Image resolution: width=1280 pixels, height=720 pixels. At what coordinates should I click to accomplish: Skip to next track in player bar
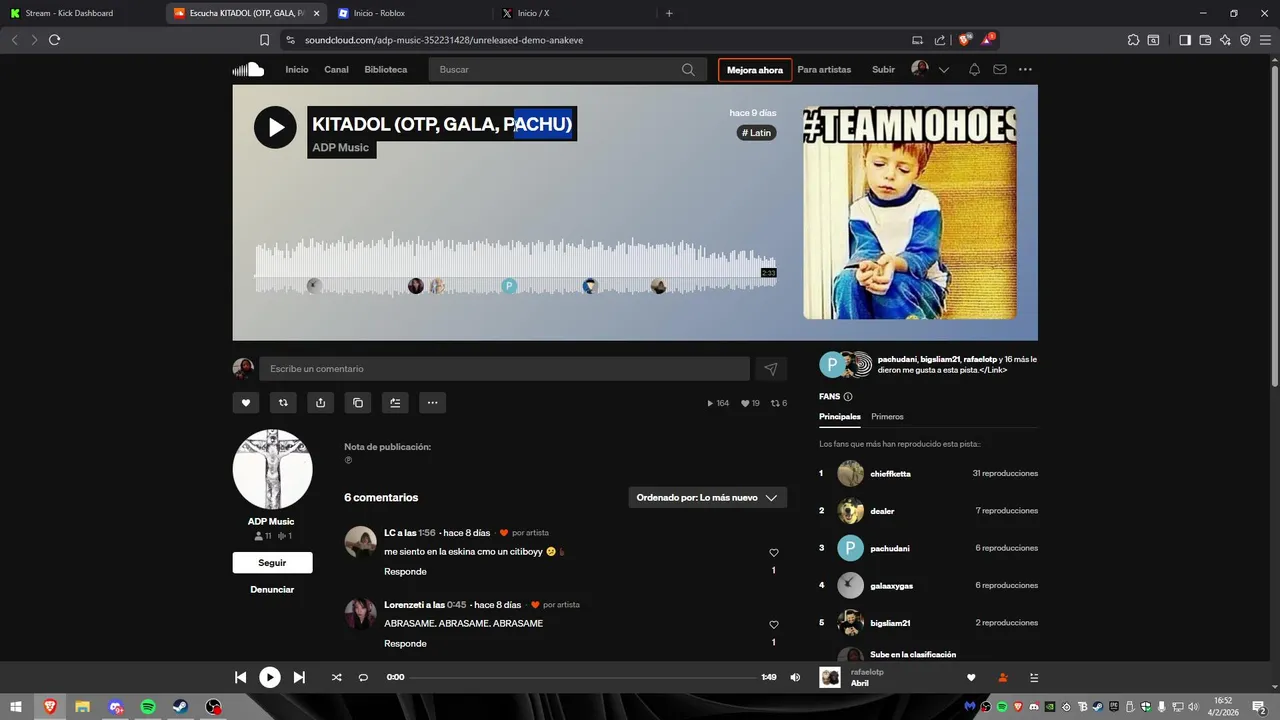(299, 677)
